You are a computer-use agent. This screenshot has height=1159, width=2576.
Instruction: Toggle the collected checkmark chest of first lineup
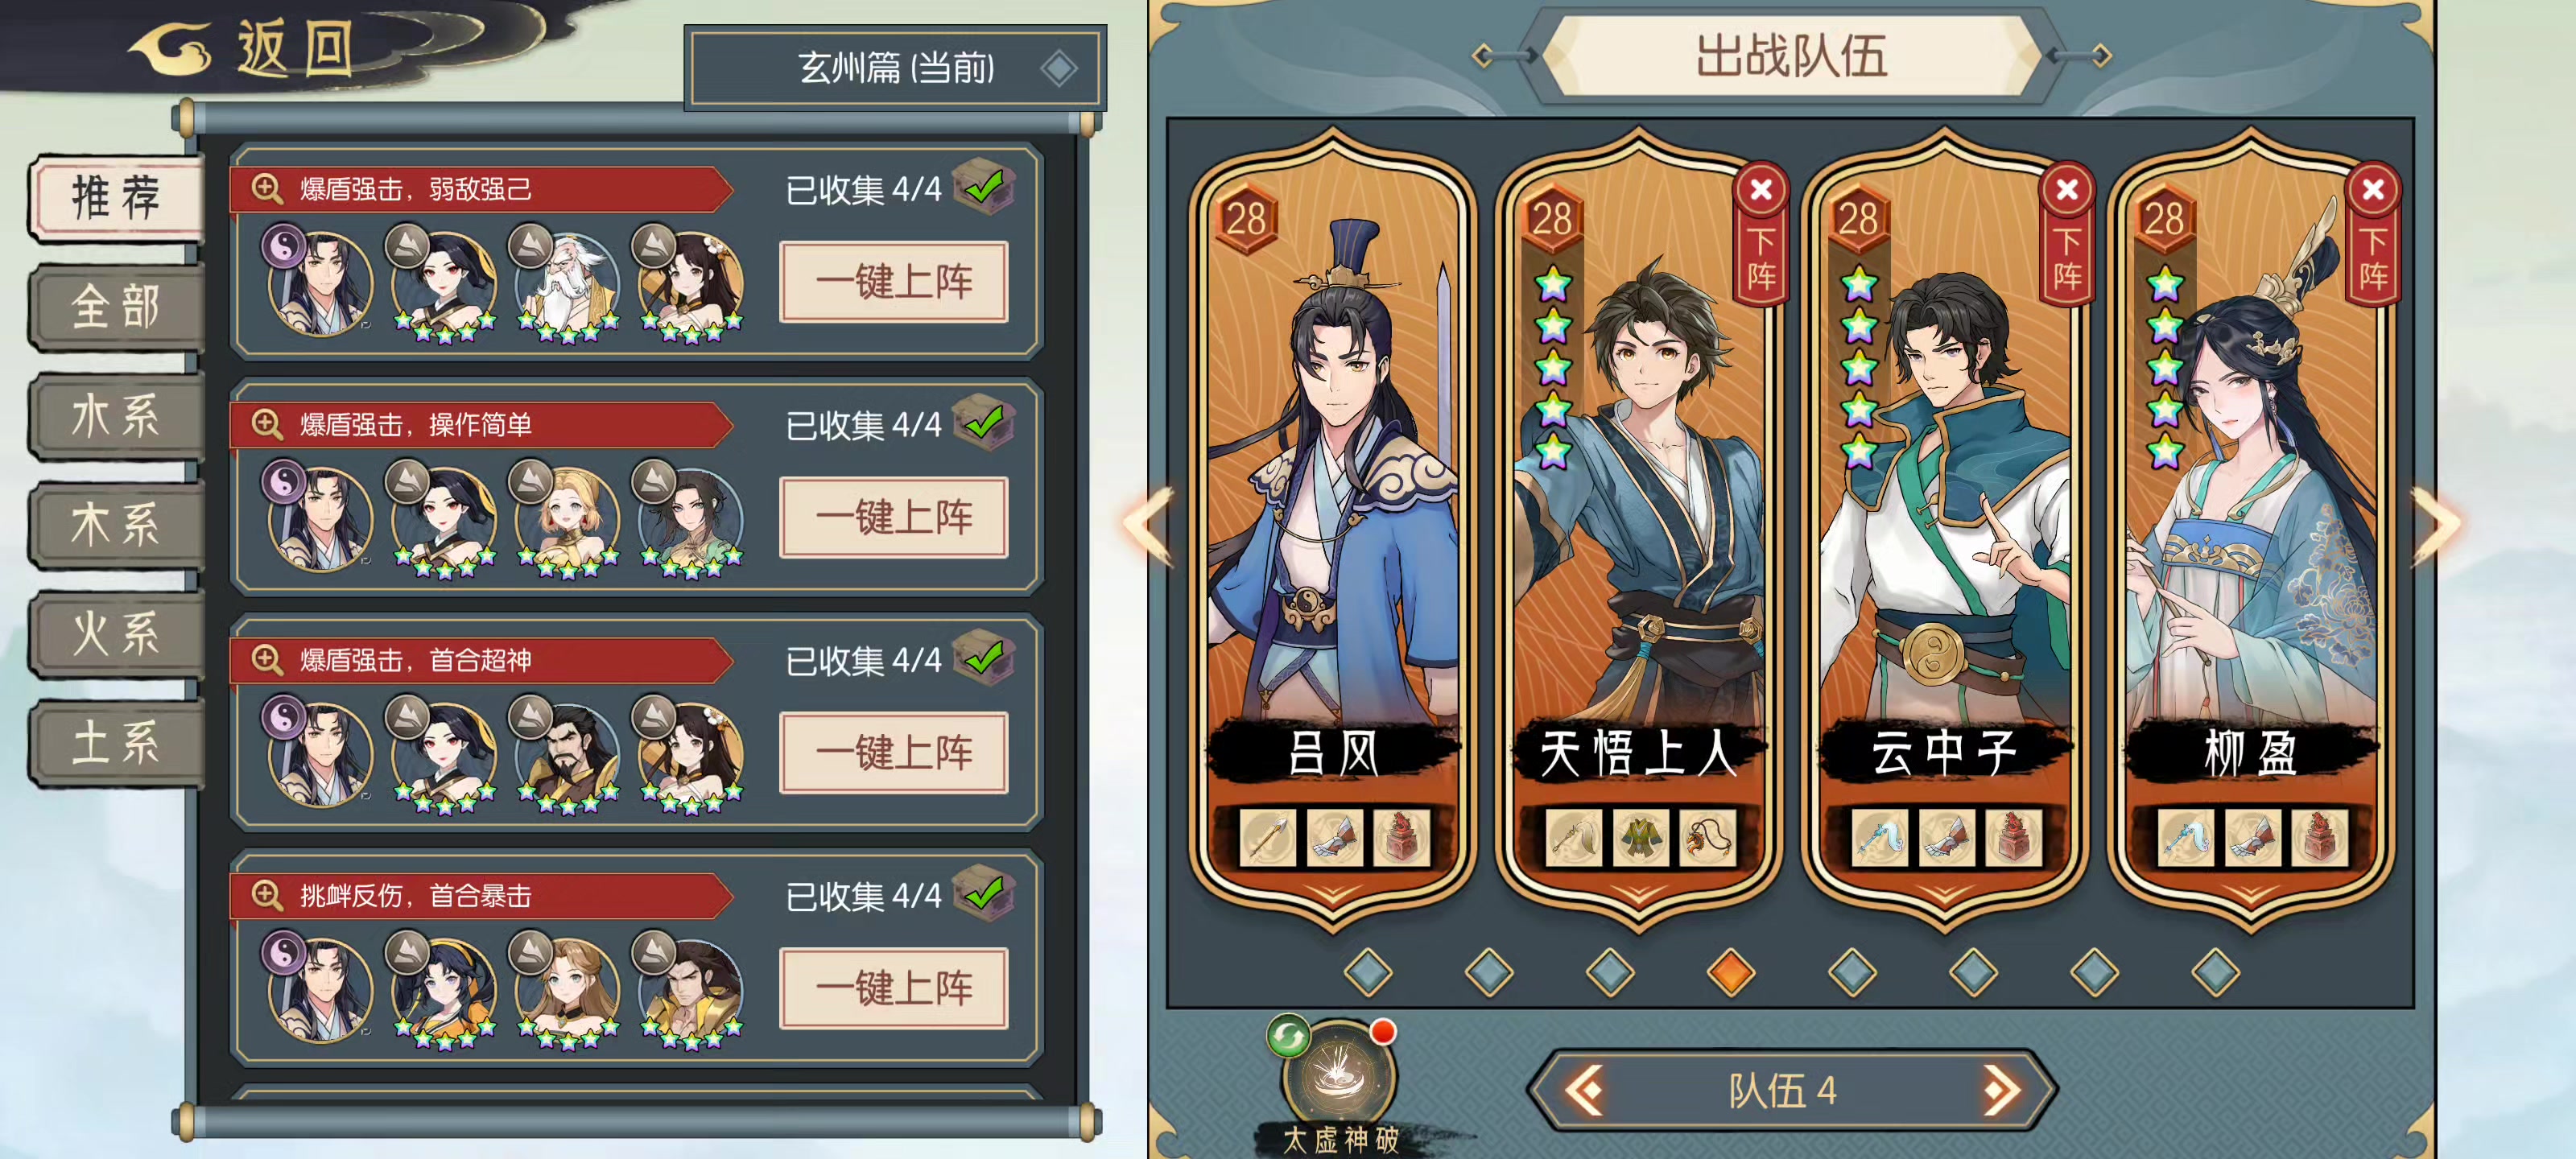[x=984, y=187]
